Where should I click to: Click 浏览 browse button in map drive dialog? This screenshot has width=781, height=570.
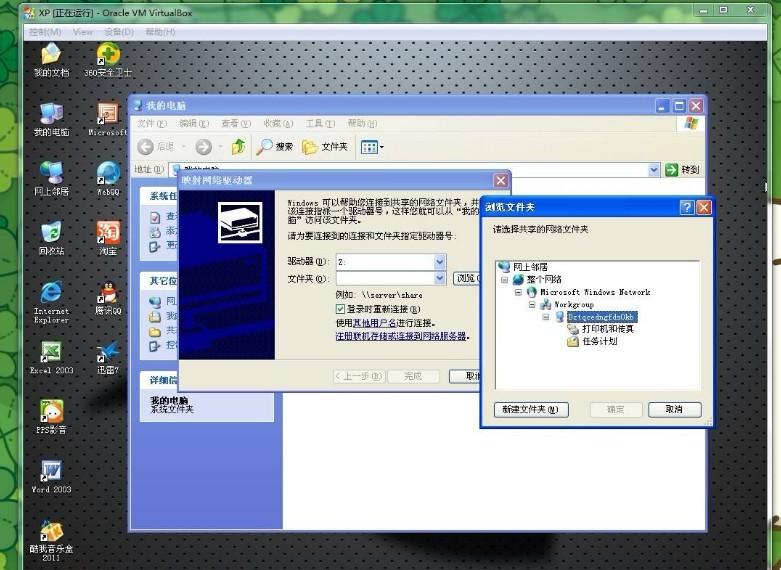(466, 278)
